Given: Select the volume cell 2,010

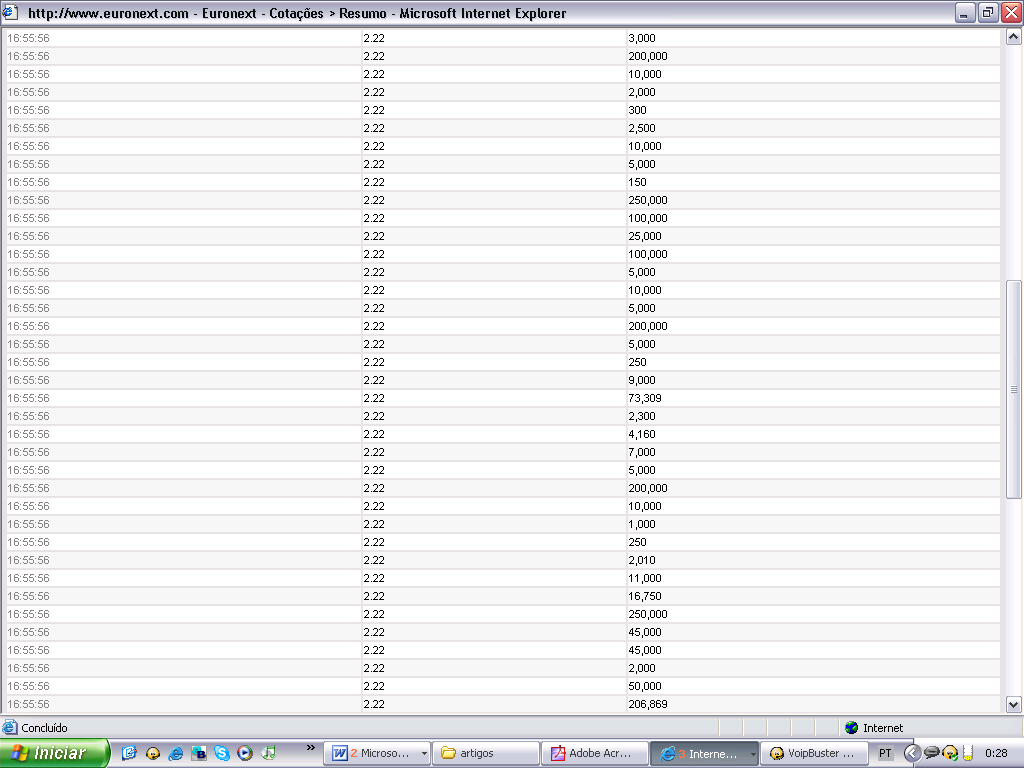Looking at the screenshot, I should click(642, 560).
